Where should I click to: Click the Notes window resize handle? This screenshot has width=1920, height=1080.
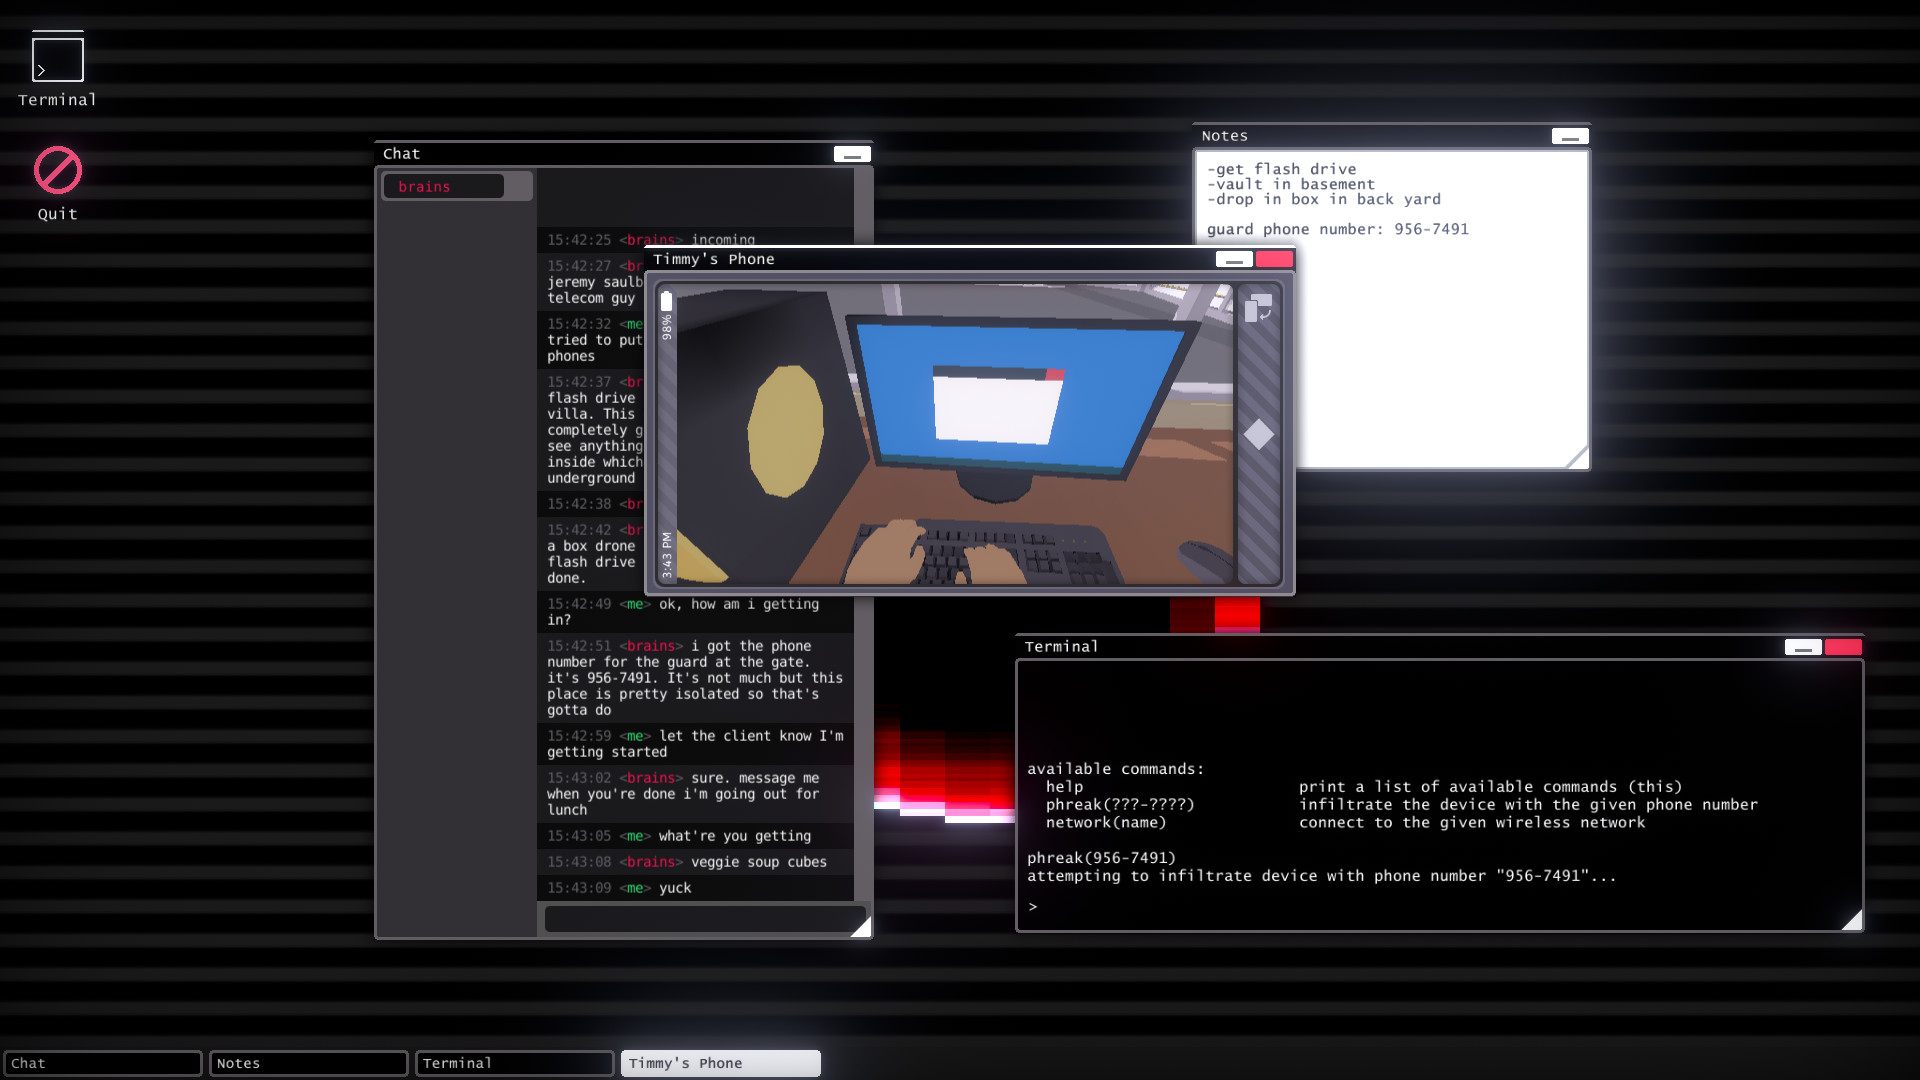1578,457
